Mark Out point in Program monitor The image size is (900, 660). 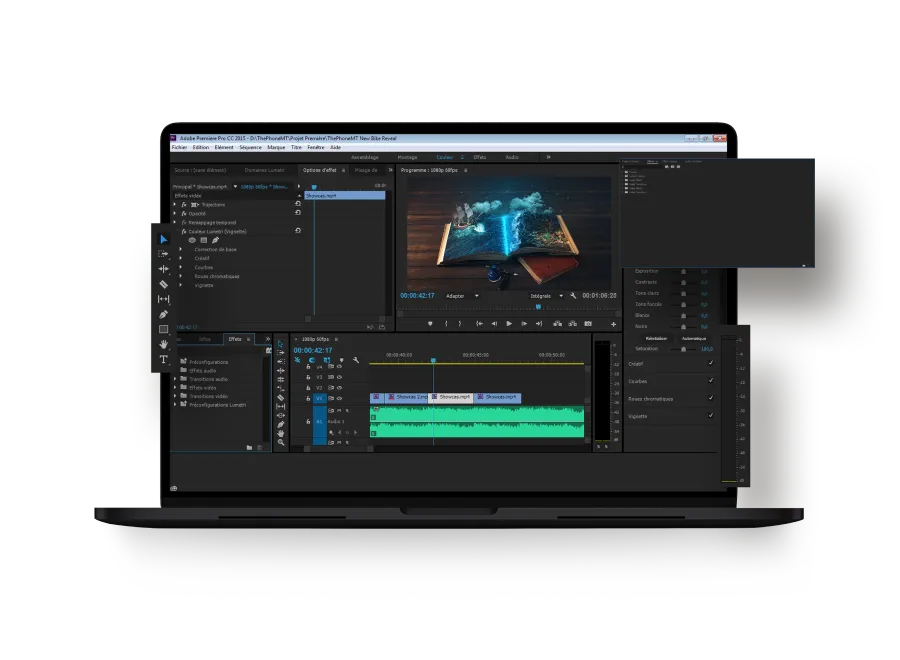[x=460, y=324]
